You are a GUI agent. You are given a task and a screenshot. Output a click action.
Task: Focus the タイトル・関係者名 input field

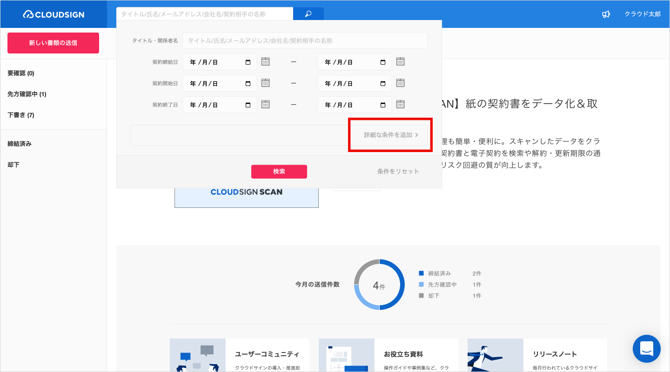point(305,41)
